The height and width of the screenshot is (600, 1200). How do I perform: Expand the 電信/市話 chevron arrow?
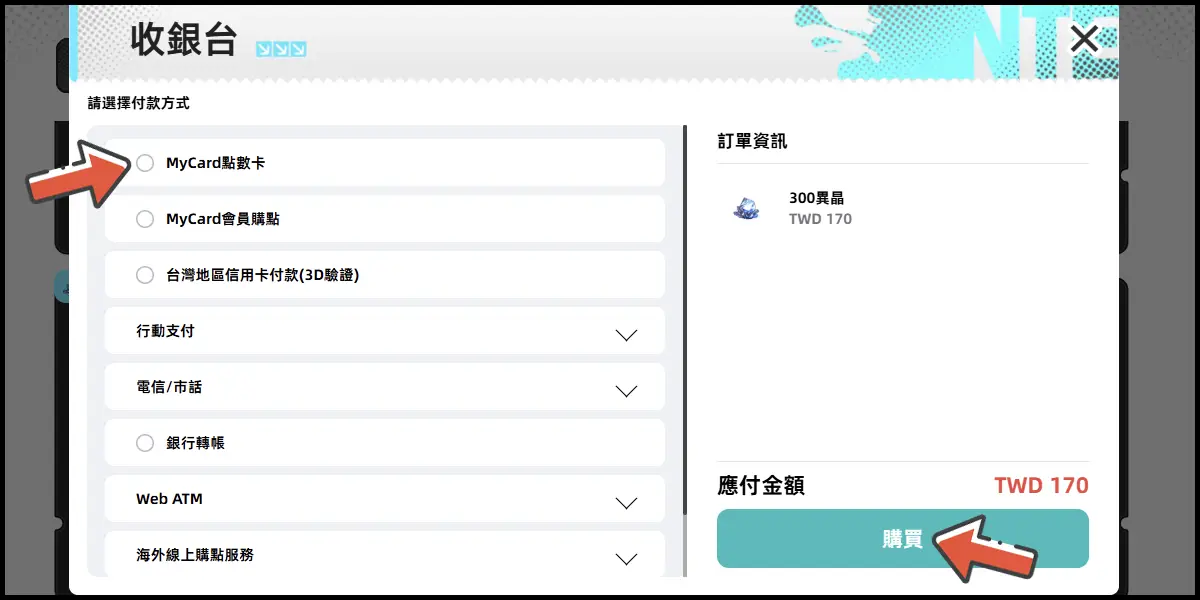click(626, 391)
